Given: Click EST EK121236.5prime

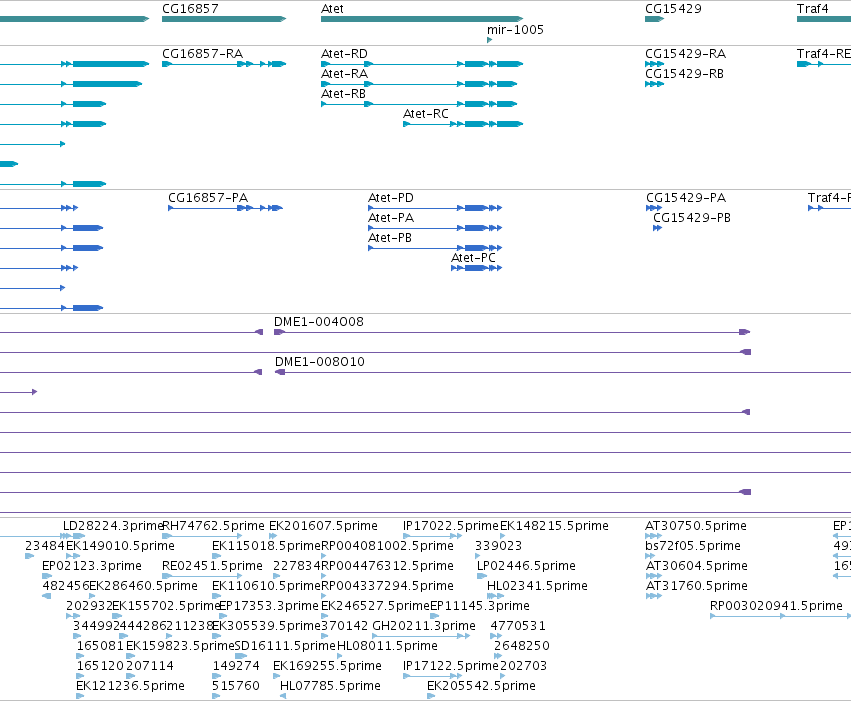Looking at the screenshot, I should pos(130,686).
